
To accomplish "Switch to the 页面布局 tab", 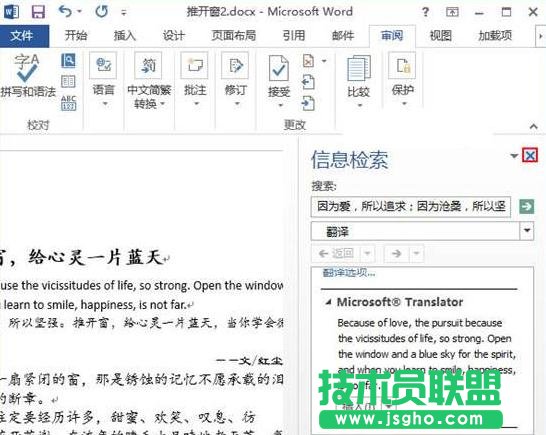I will pos(234,36).
